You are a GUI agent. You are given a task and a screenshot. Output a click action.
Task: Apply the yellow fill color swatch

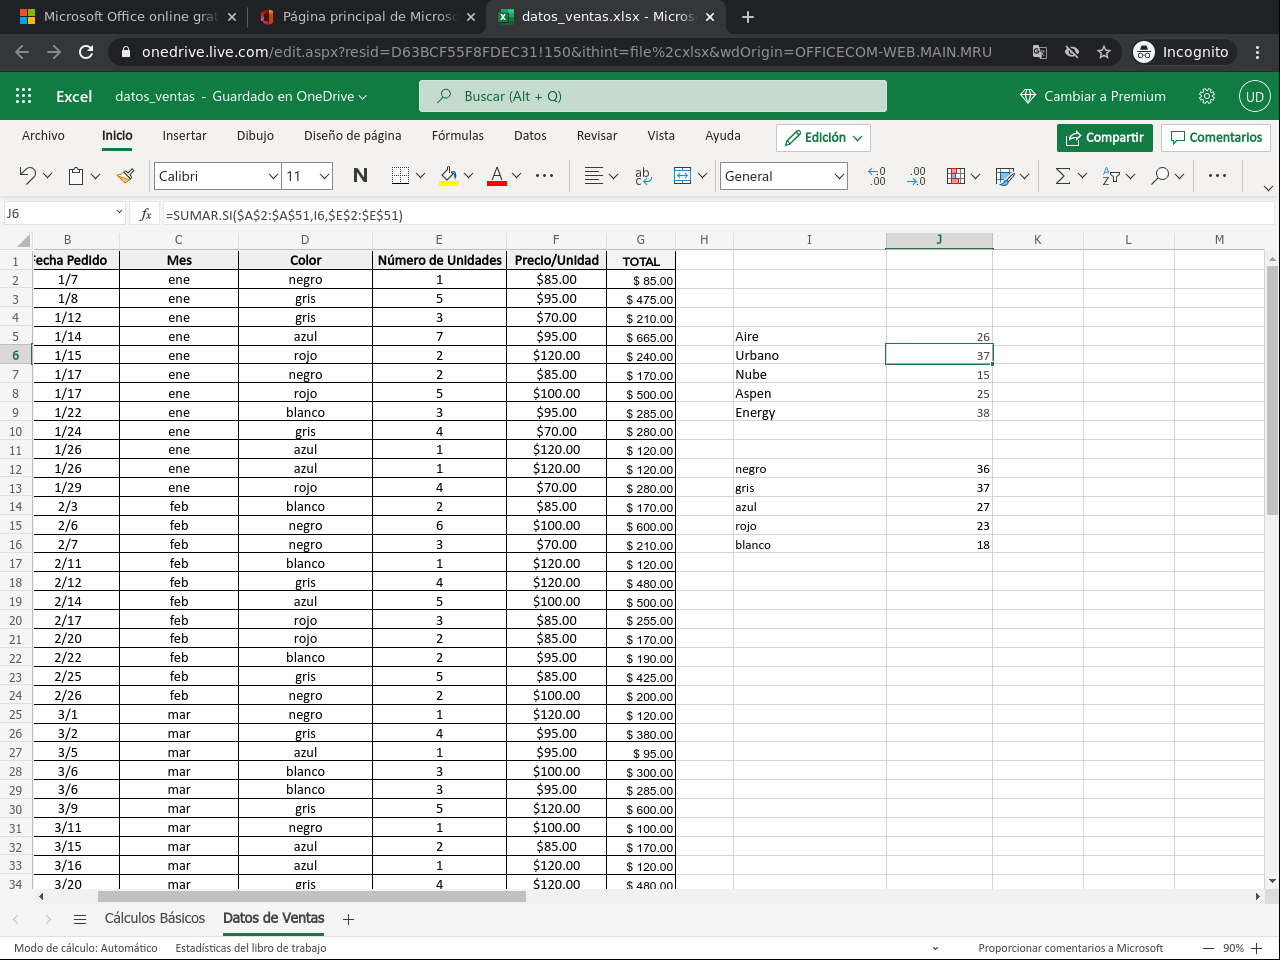click(x=449, y=176)
